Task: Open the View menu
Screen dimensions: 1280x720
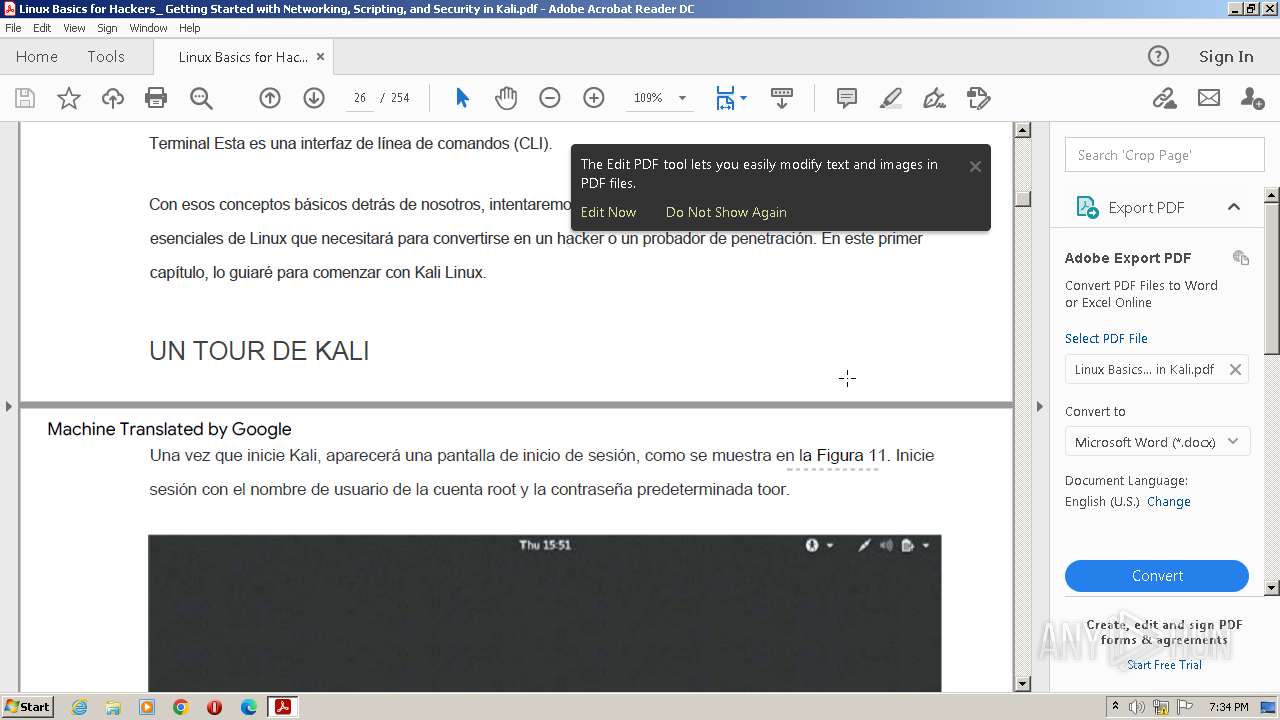Action: click(74, 28)
